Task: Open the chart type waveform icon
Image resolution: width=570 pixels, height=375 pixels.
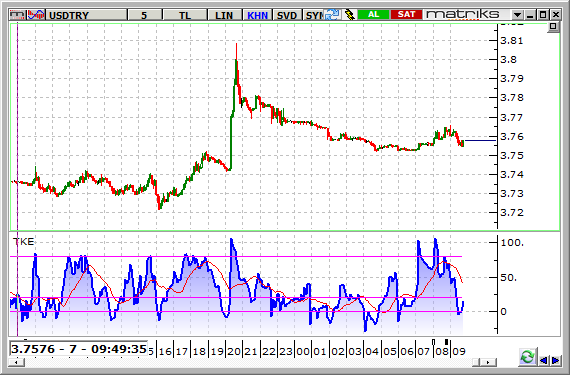Action: [36, 15]
